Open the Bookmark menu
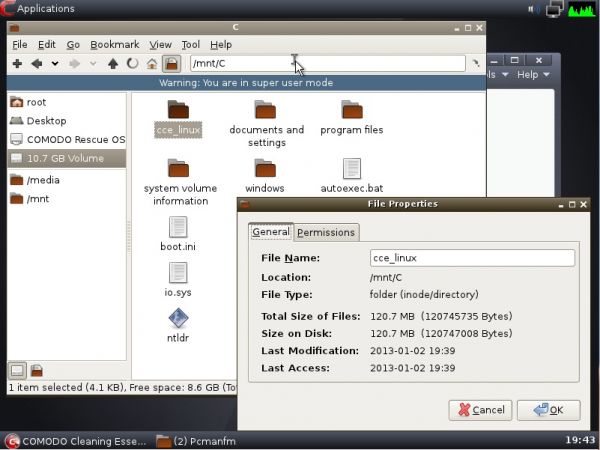 point(114,45)
